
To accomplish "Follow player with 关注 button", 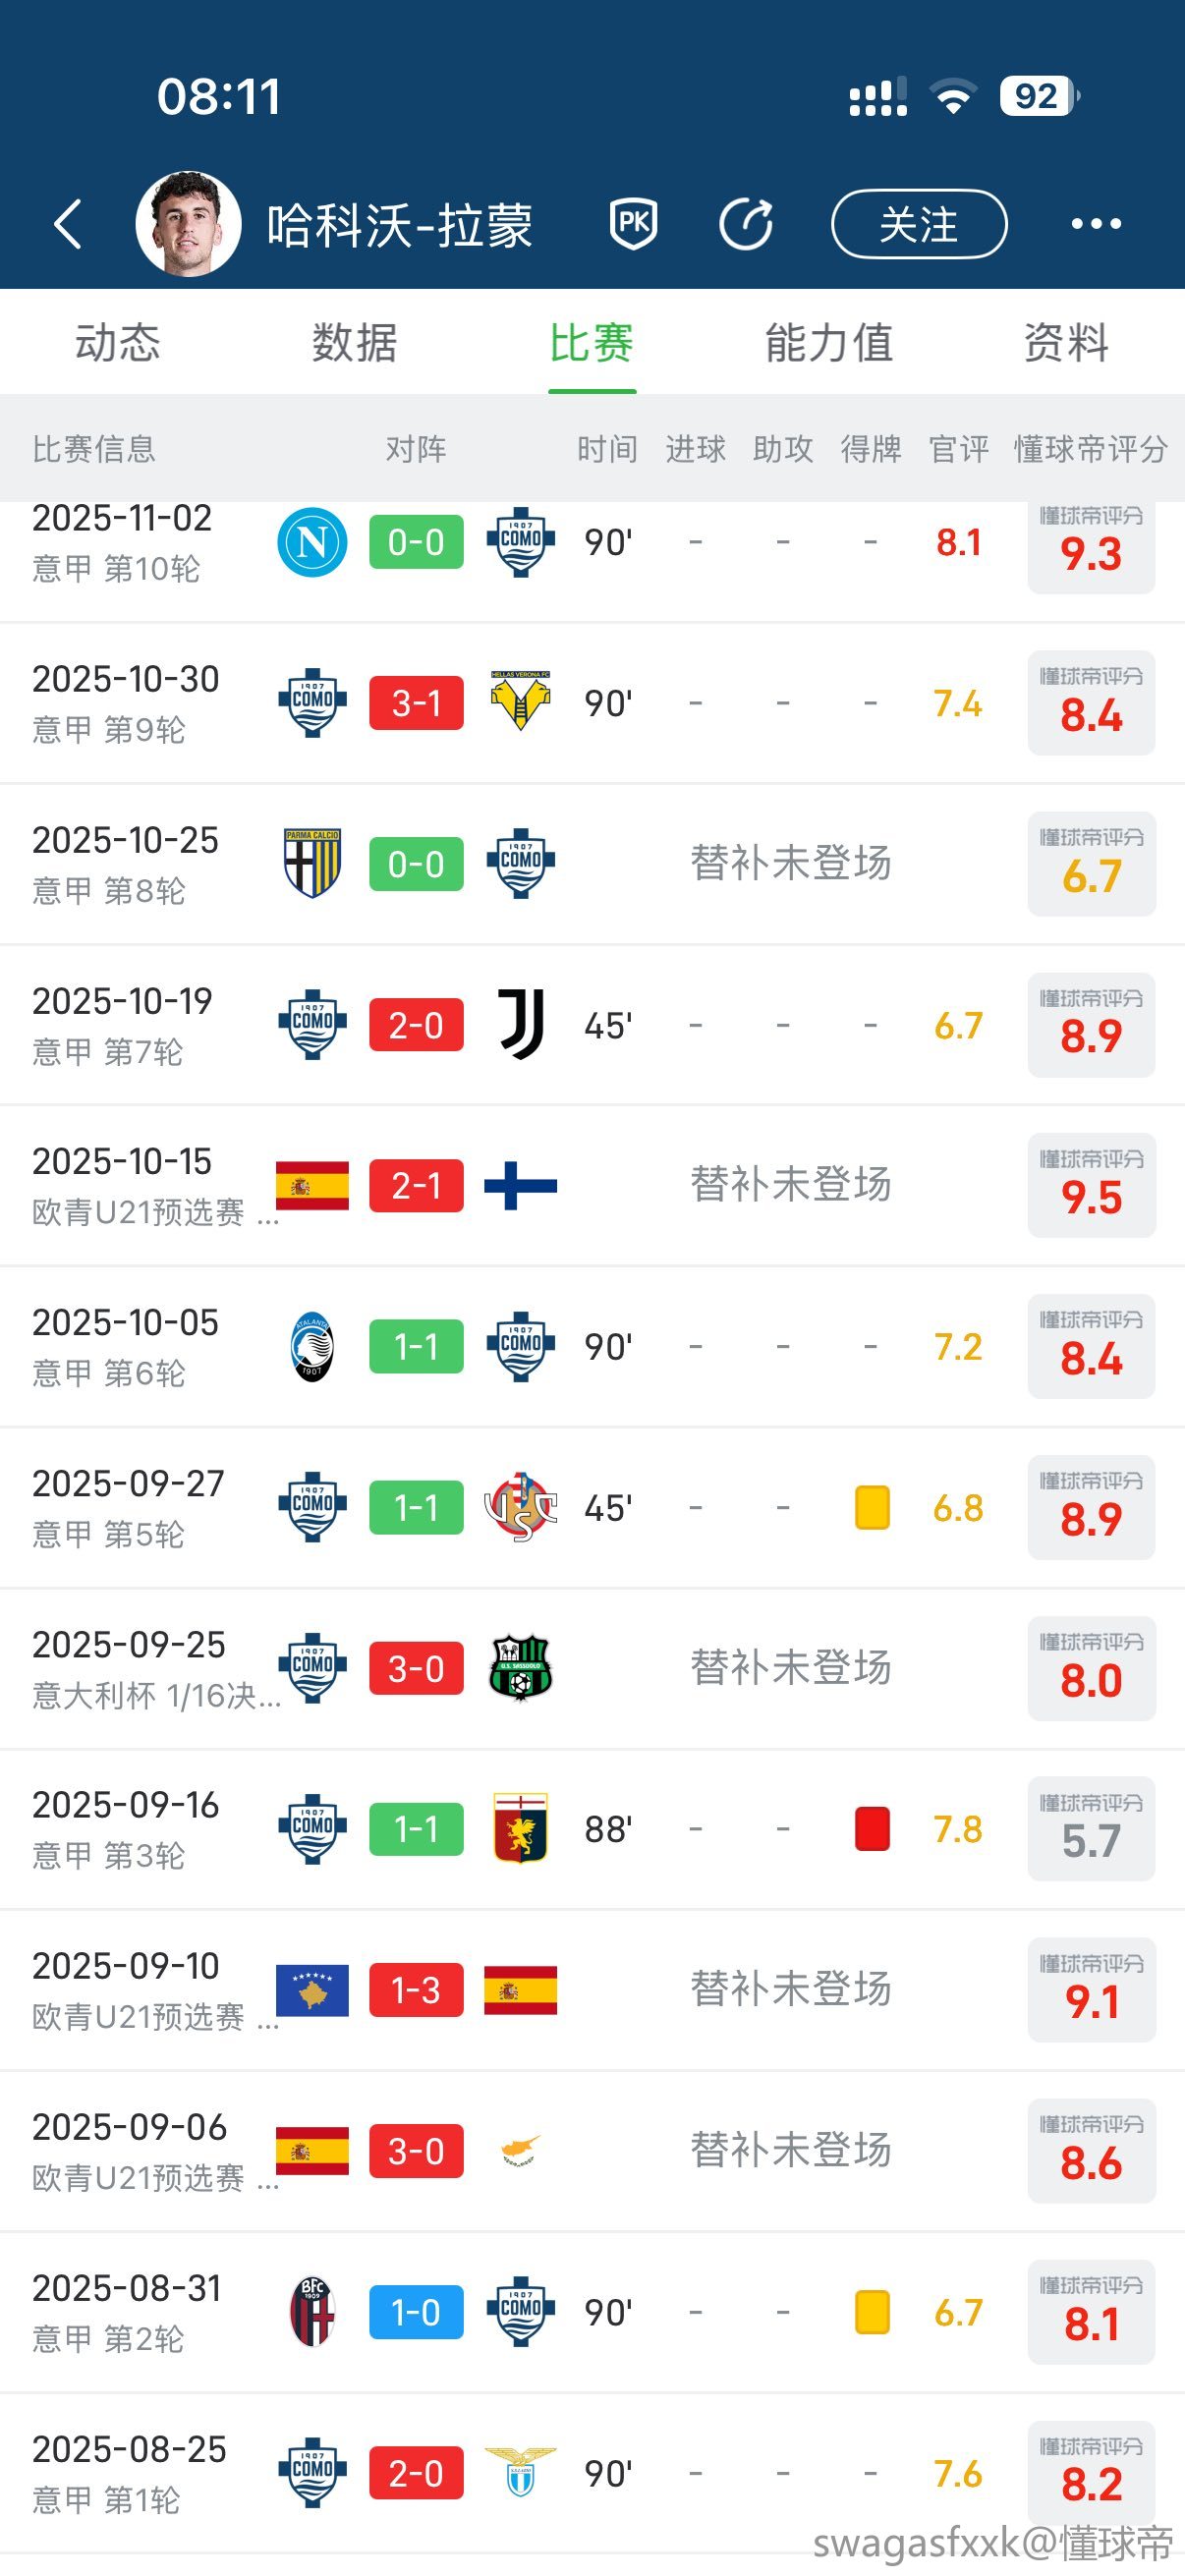I will 919,224.
